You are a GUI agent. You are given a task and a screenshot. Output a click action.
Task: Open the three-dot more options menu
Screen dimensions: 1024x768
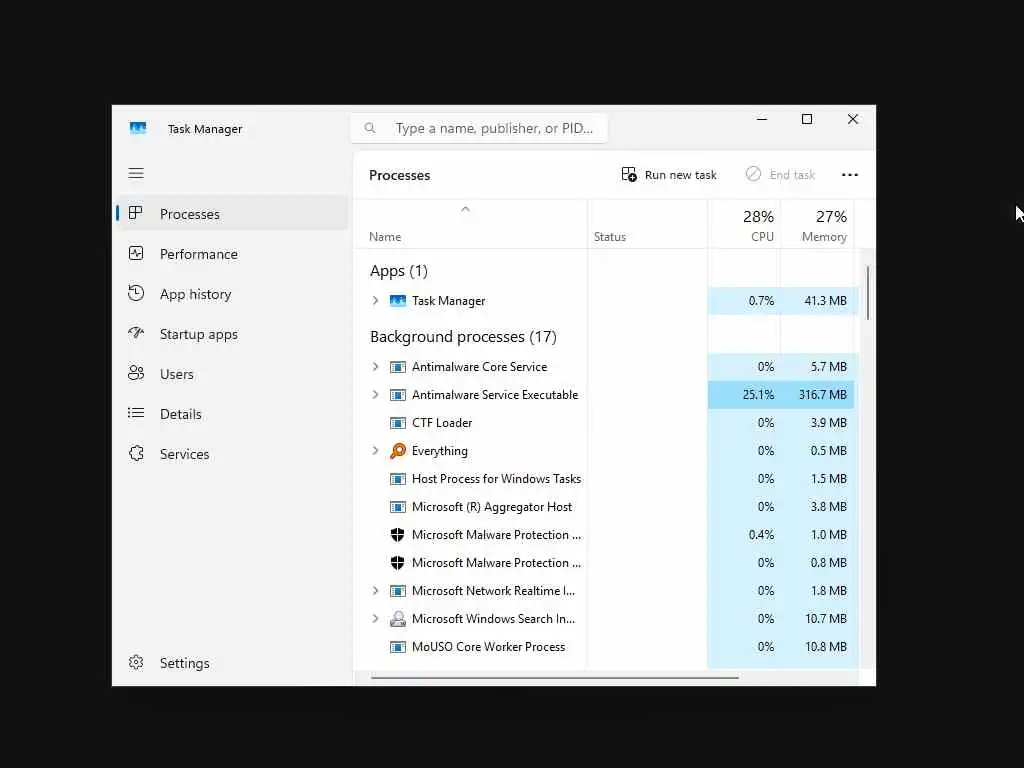click(x=850, y=174)
